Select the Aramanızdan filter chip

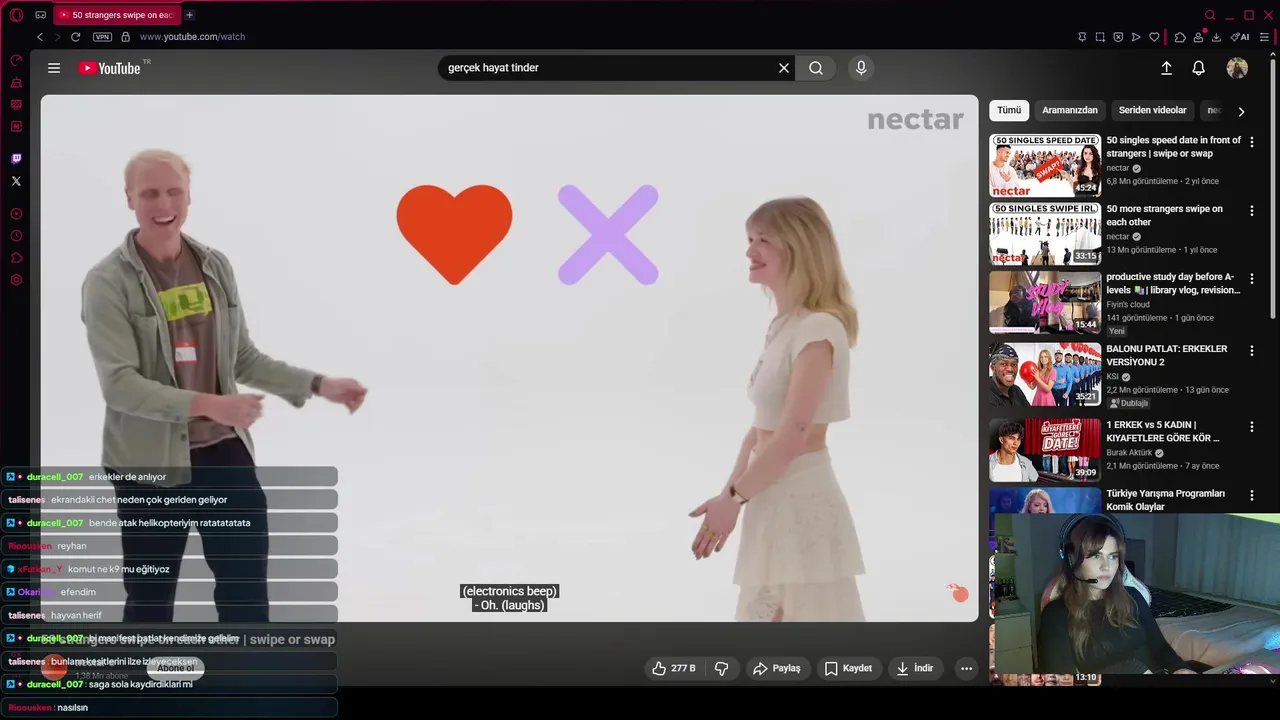pos(1070,110)
